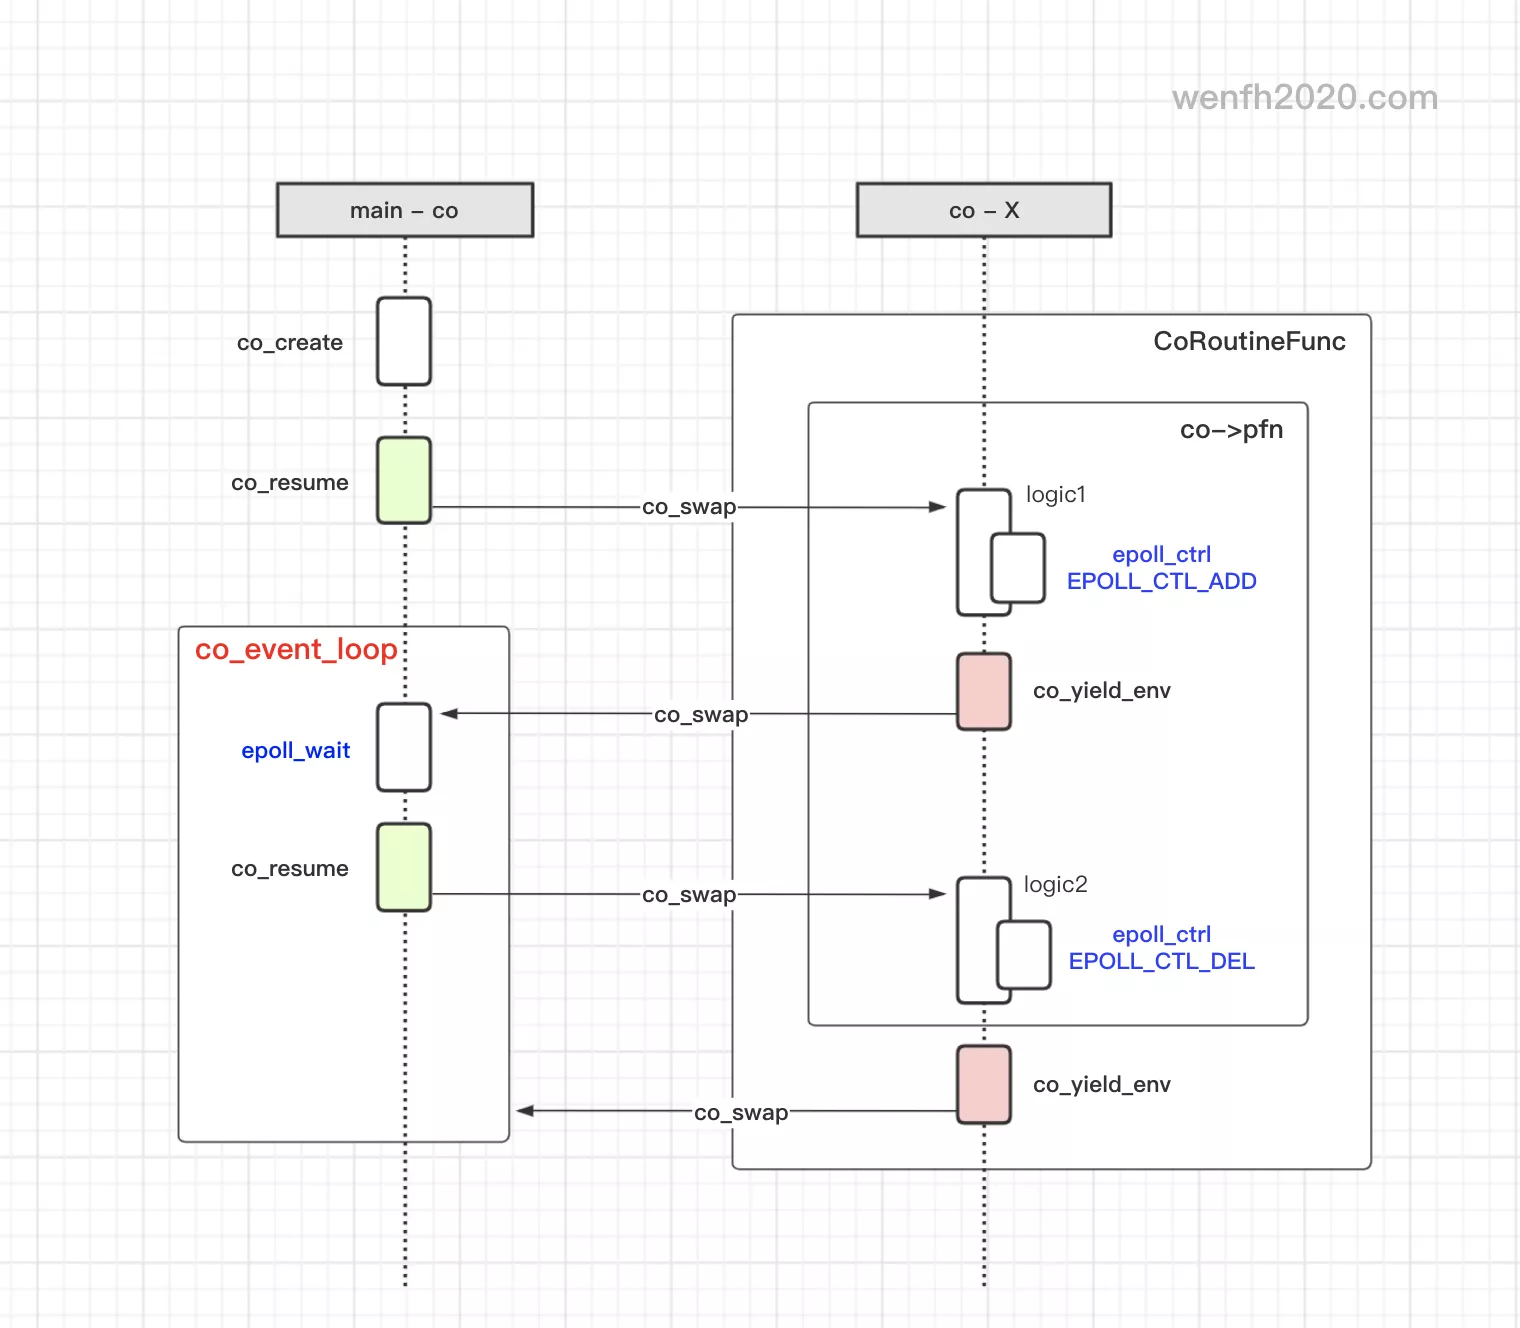Select the green co_resume box above co_event_loop
1520x1328 pixels.
pos(404,480)
